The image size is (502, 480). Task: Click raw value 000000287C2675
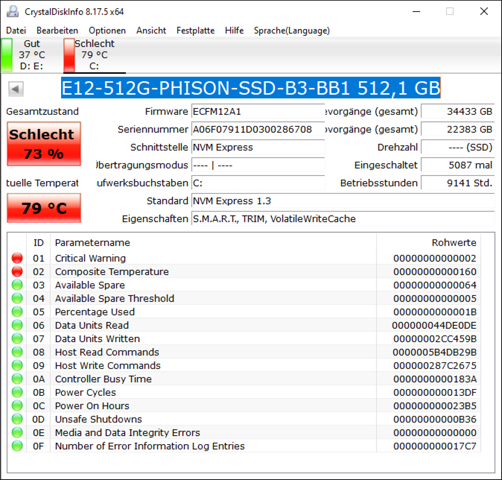point(435,365)
